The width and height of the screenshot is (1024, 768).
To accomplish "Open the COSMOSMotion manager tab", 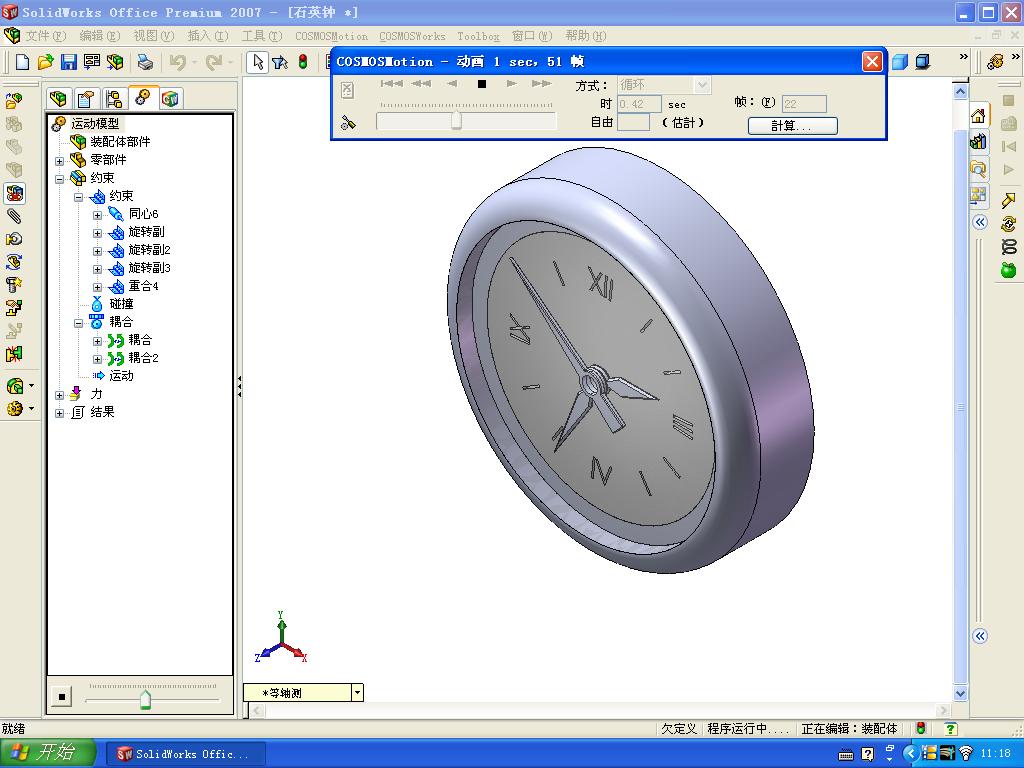I will pyautogui.click(x=142, y=98).
